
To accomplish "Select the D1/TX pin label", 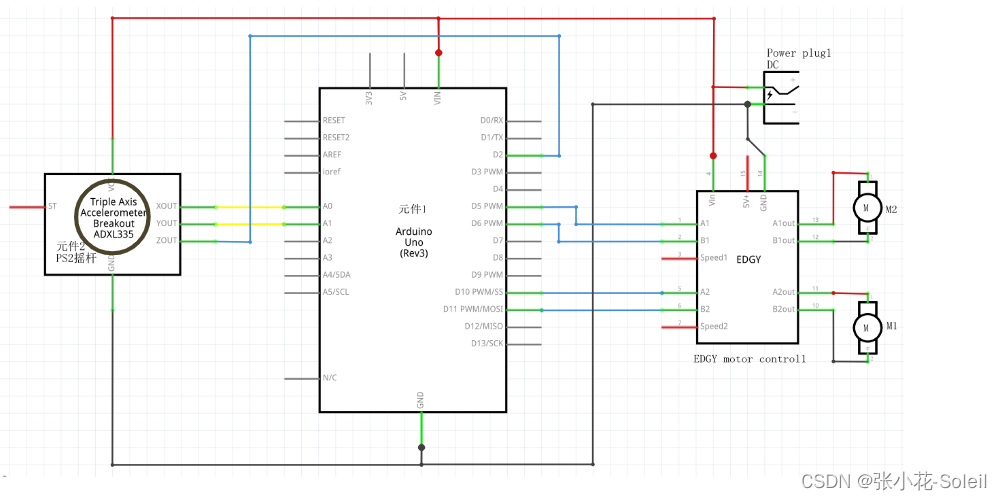I will click(491, 137).
